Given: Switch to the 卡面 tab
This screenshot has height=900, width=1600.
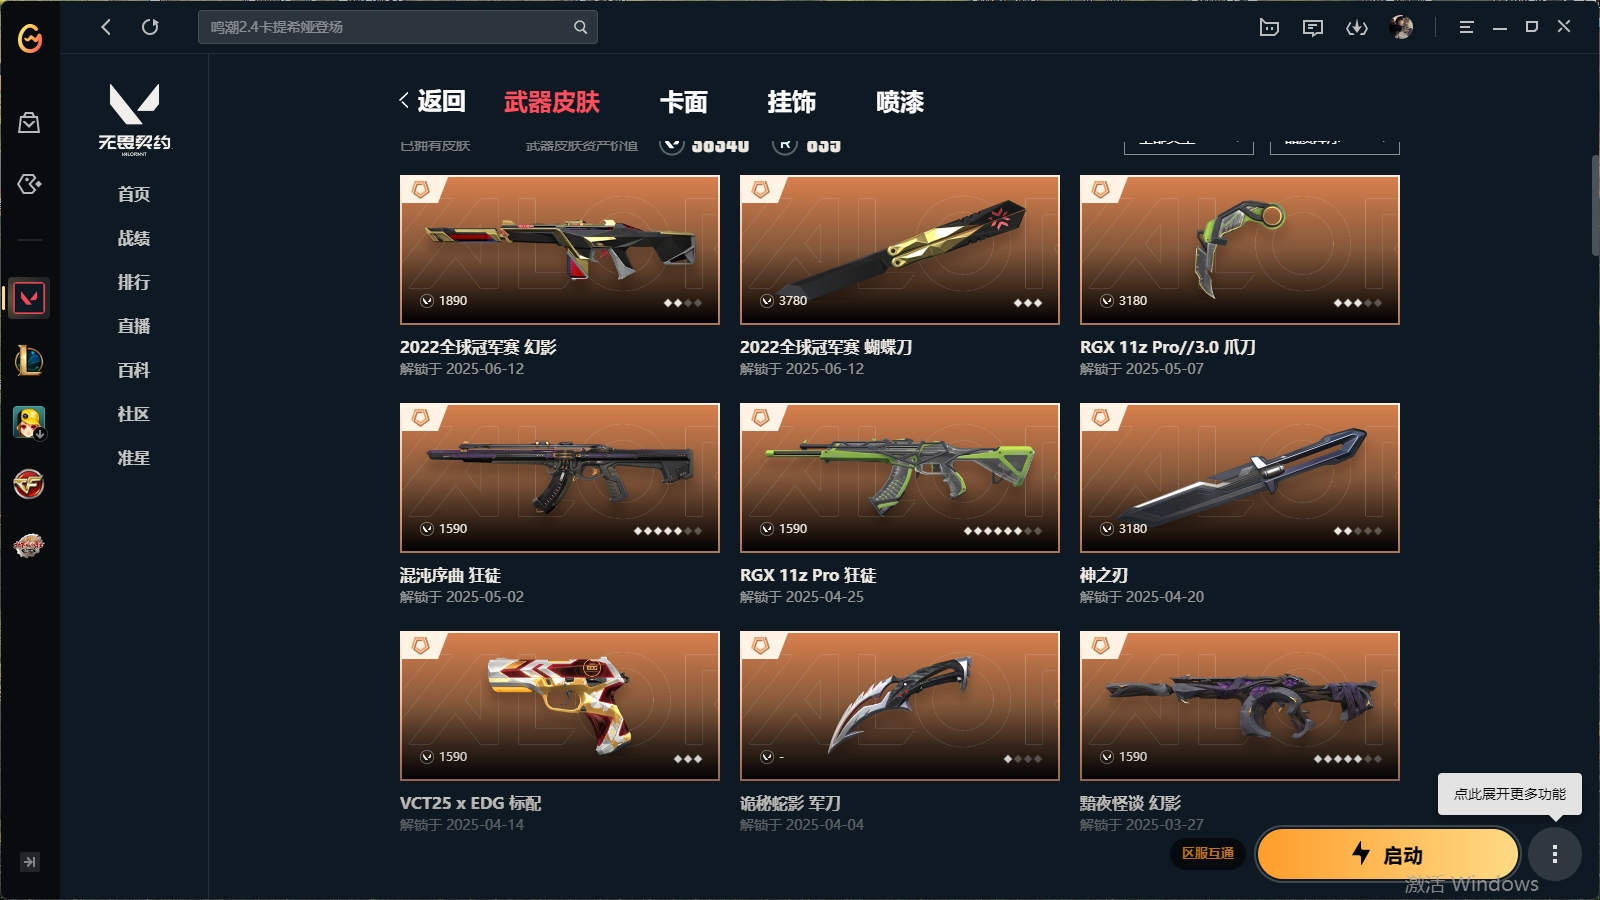Looking at the screenshot, I should [x=684, y=102].
